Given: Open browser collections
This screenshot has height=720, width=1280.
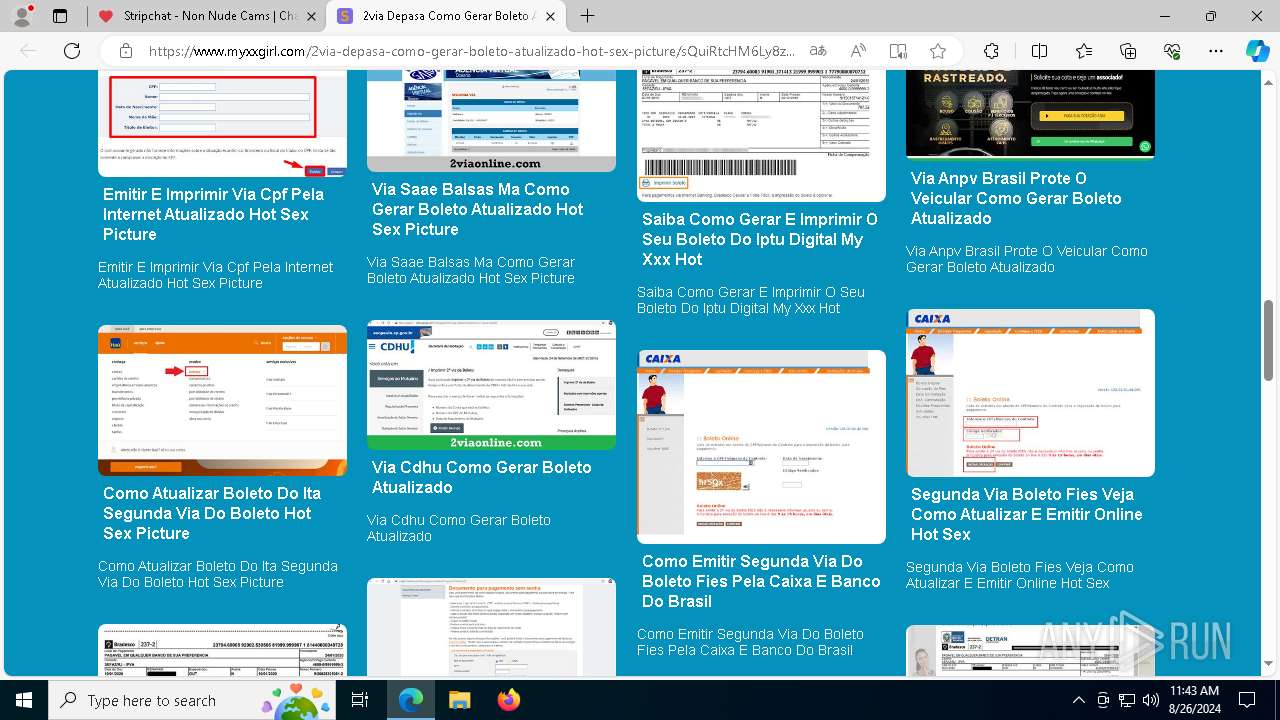Looking at the screenshot, I should coord(1128,51).
